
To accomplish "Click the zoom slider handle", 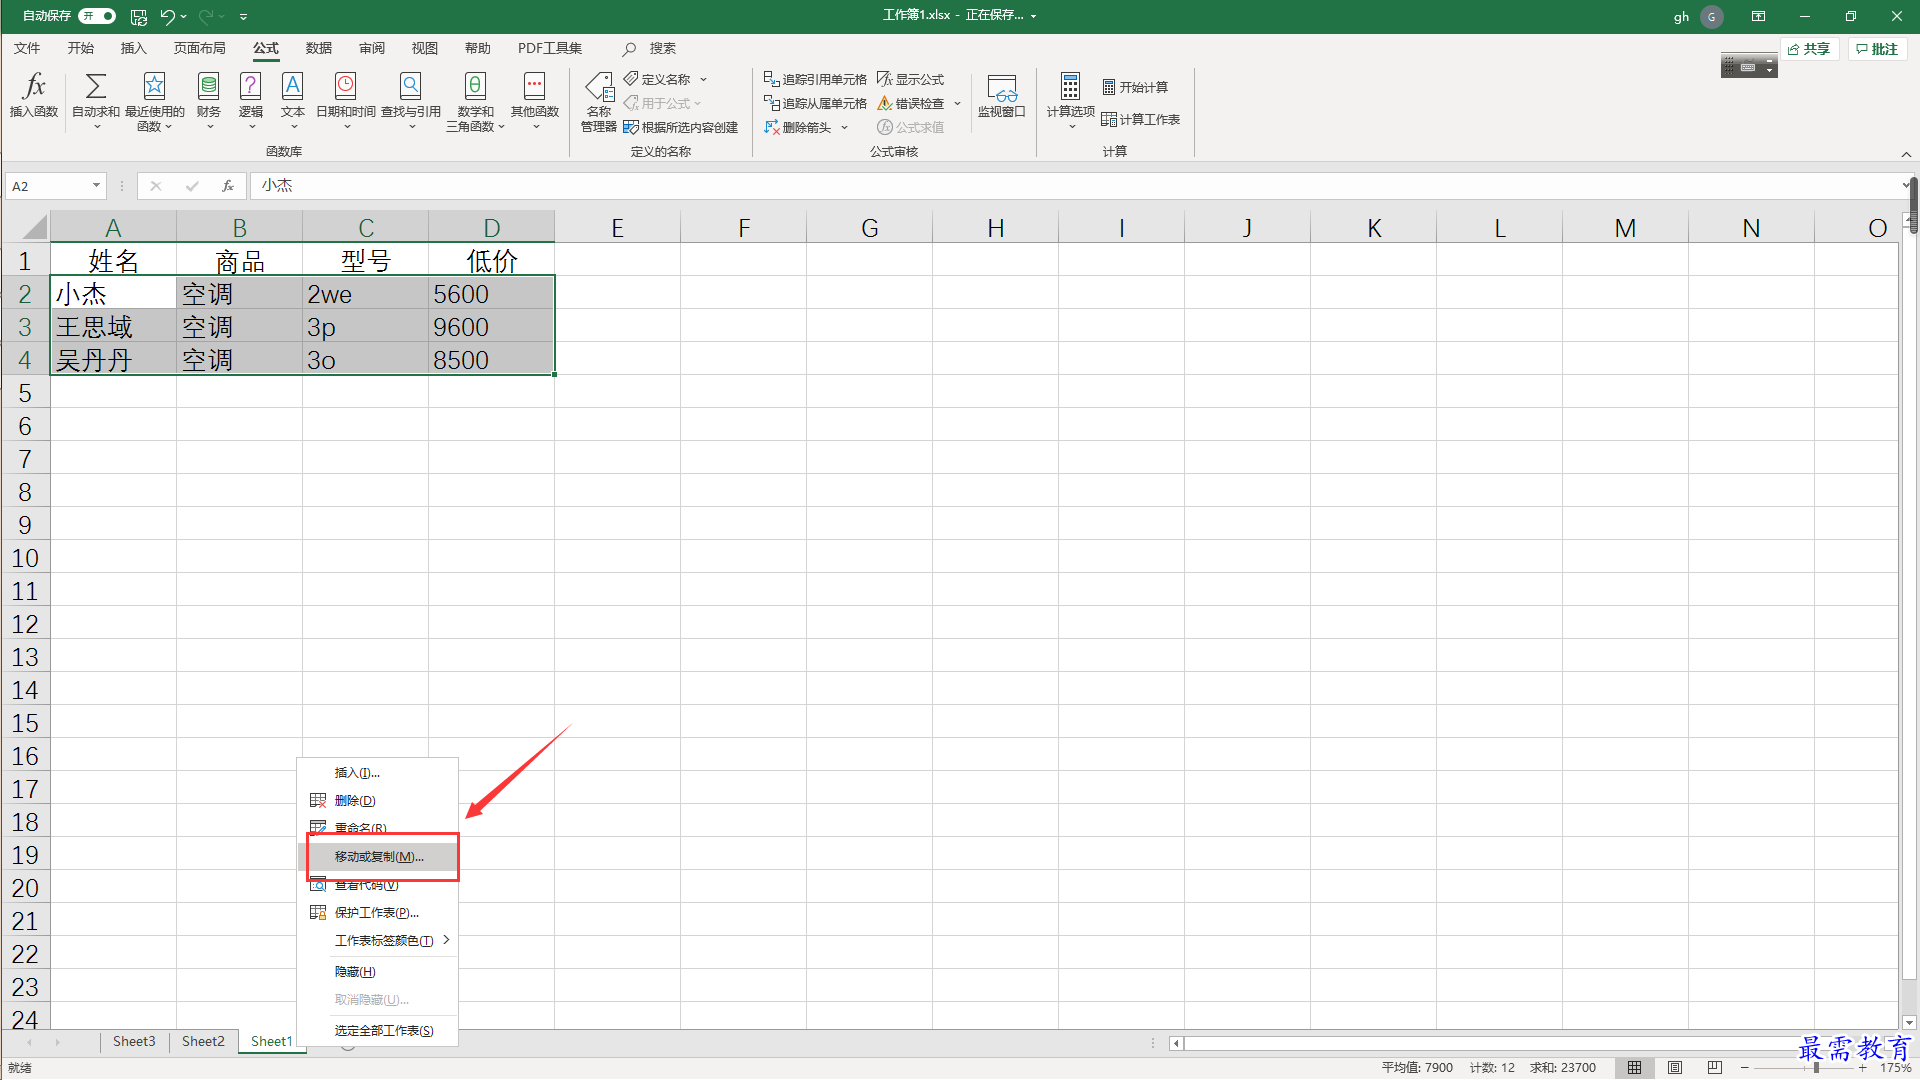I will (1816, 1068).
